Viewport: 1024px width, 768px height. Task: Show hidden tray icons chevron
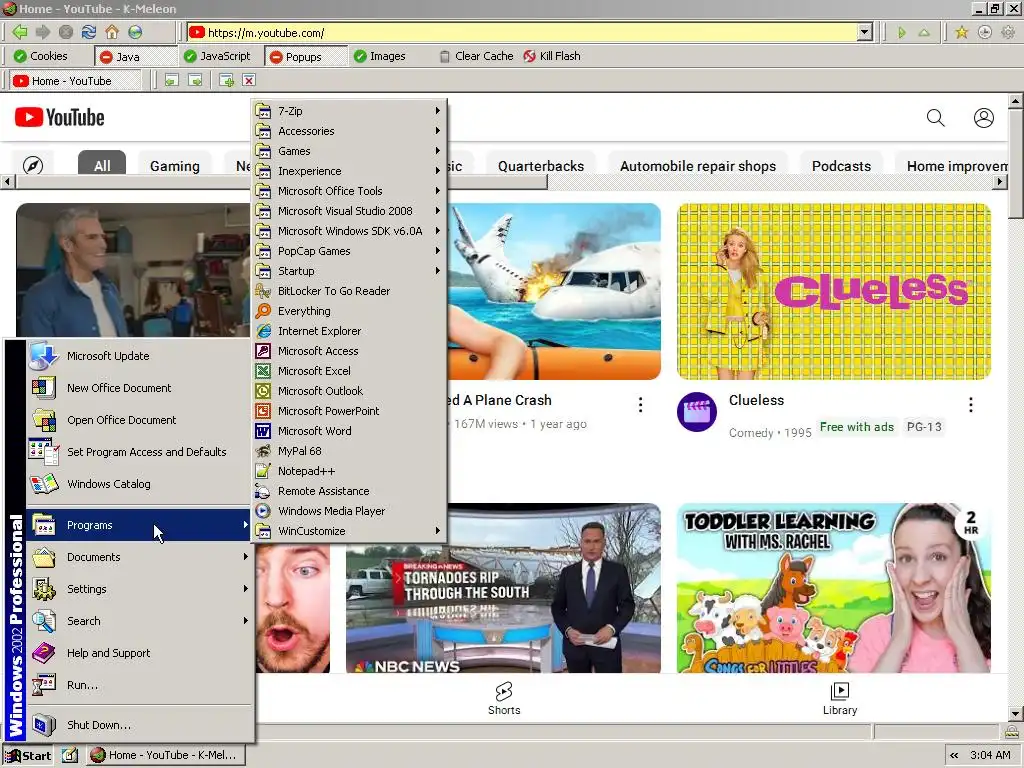pyautogui.click(x=954, y=756)
